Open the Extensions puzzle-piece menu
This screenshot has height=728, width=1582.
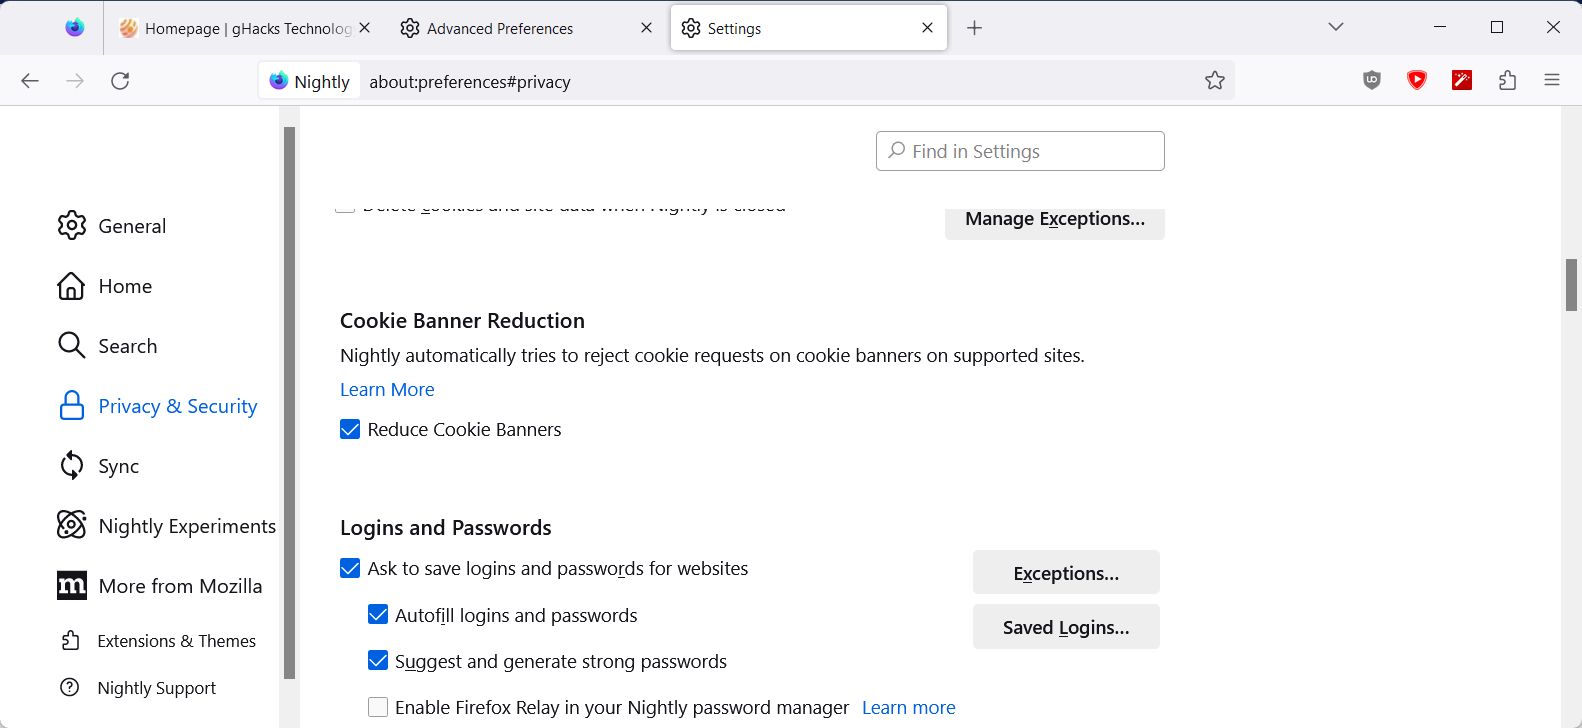[1508, 81]
